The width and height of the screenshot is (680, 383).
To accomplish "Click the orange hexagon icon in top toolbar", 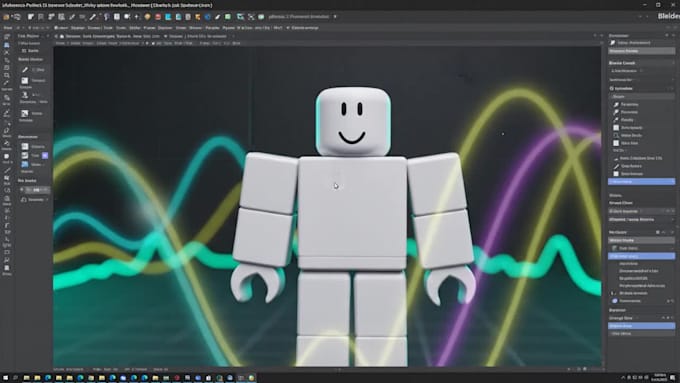I will (x=147, y=16).
